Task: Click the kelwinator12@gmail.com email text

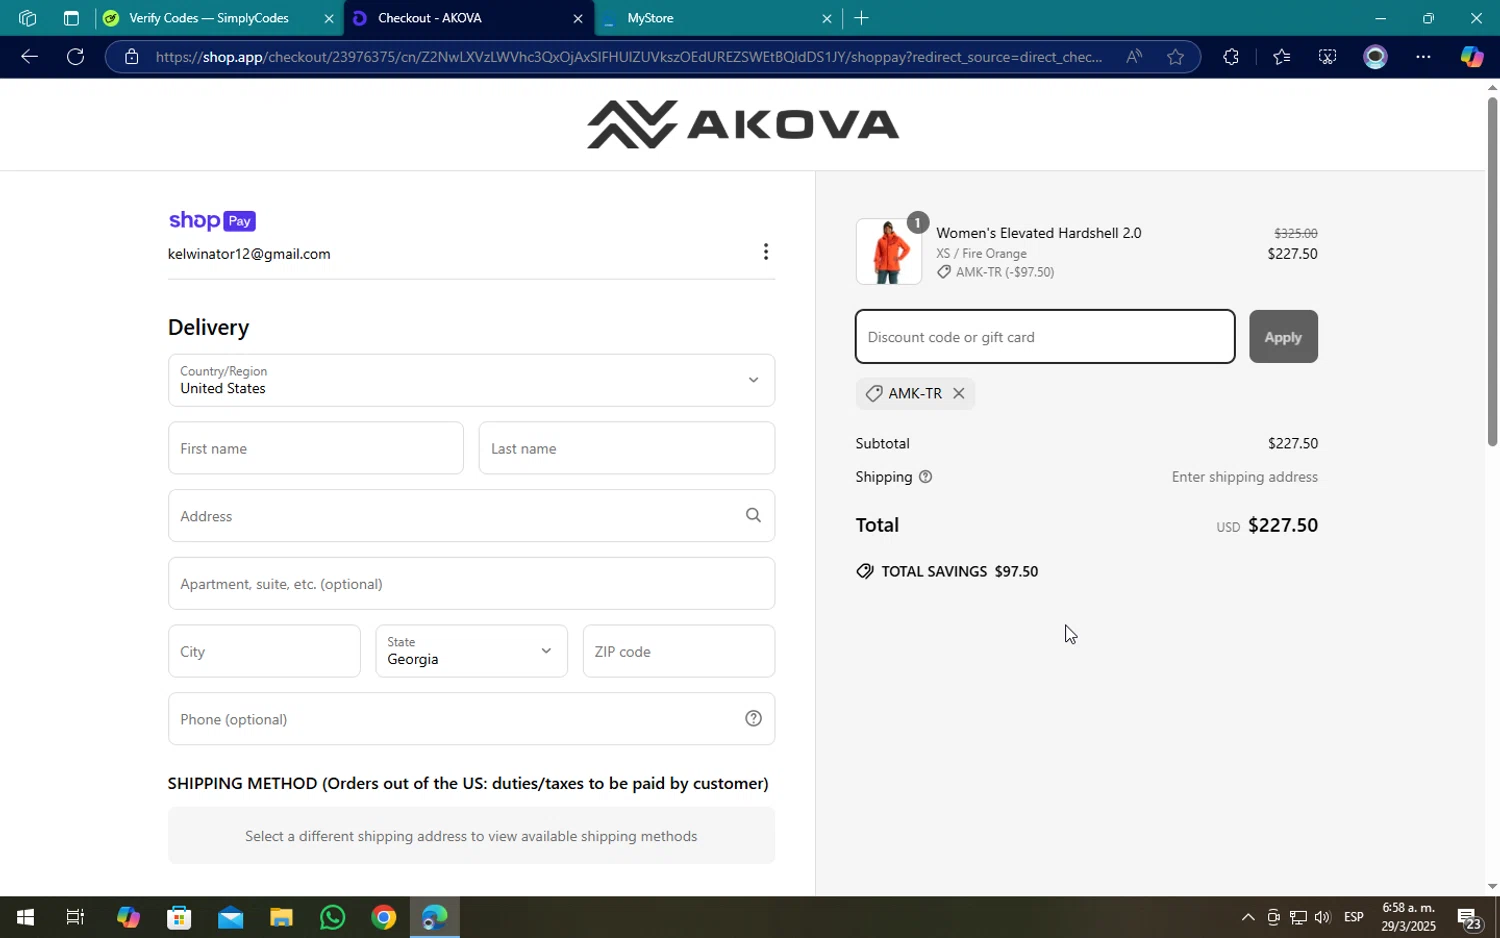Action: [x=249, y=254]
